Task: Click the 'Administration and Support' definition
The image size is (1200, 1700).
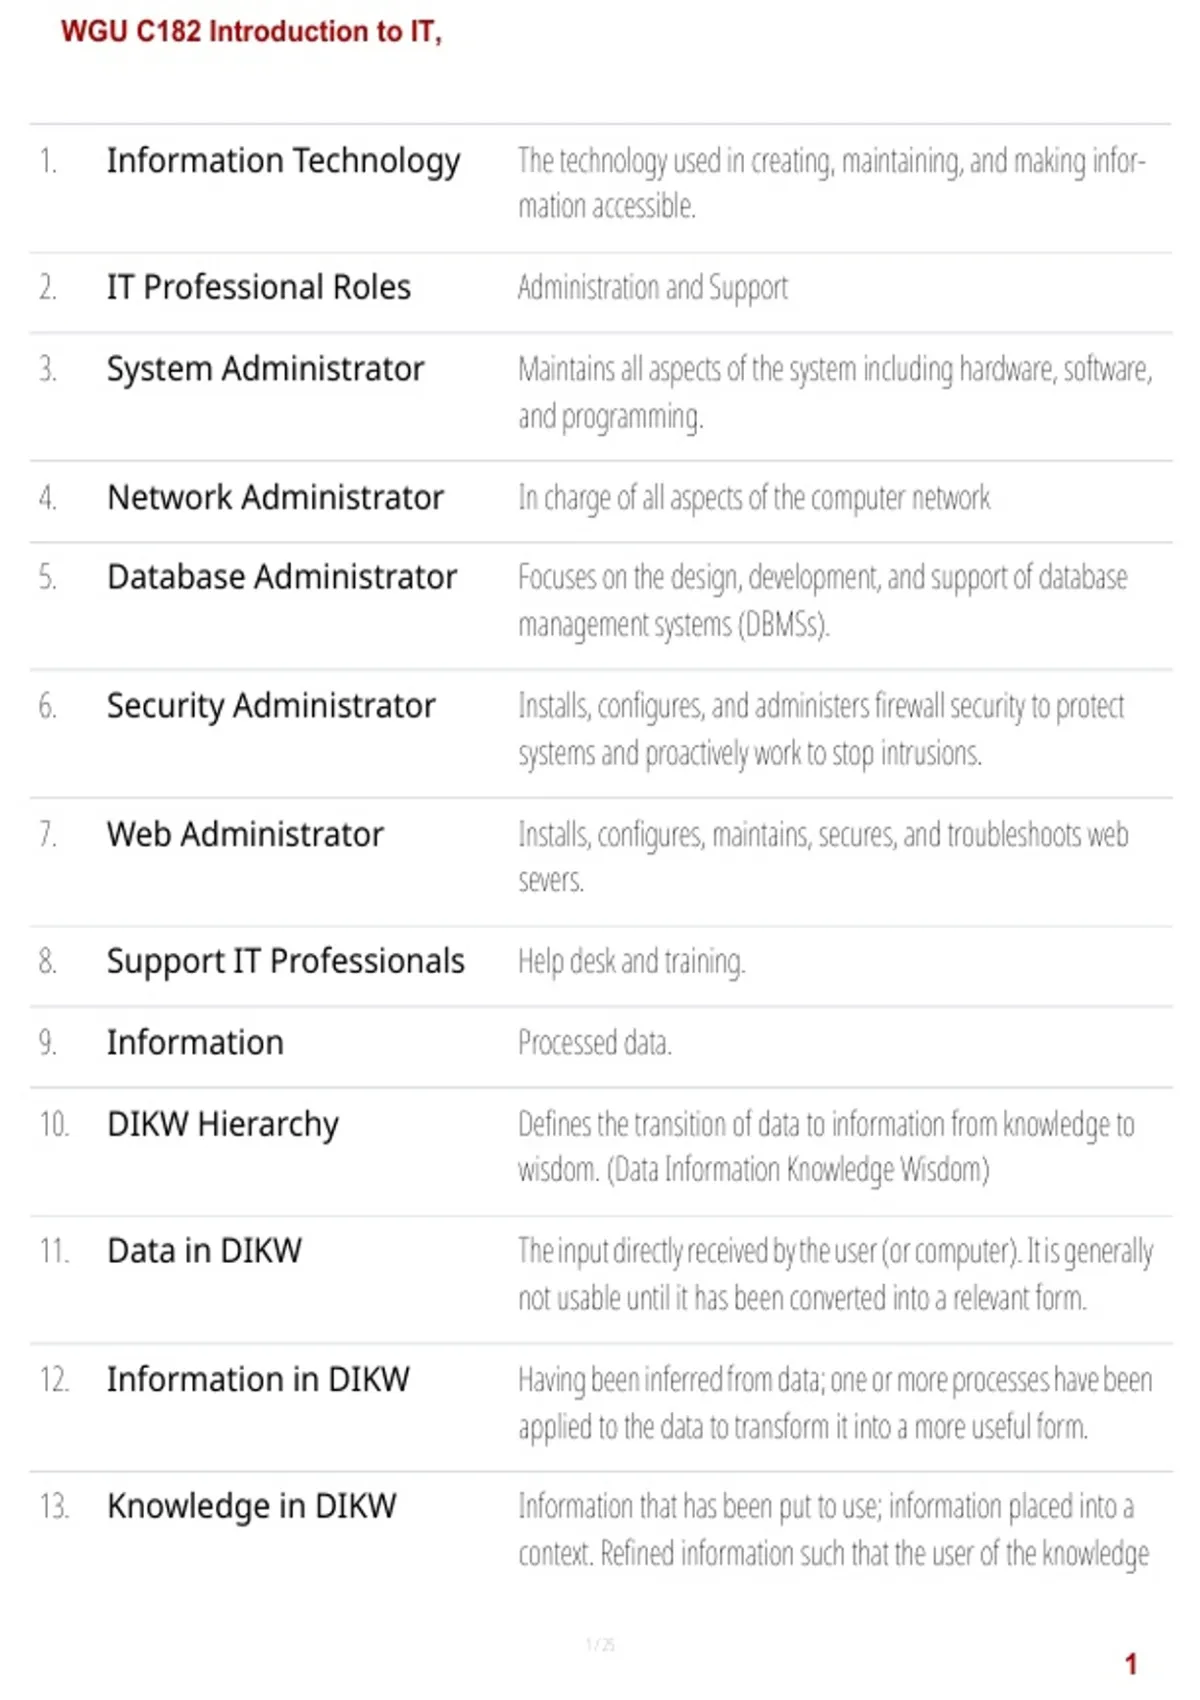Action: [653, 288]
